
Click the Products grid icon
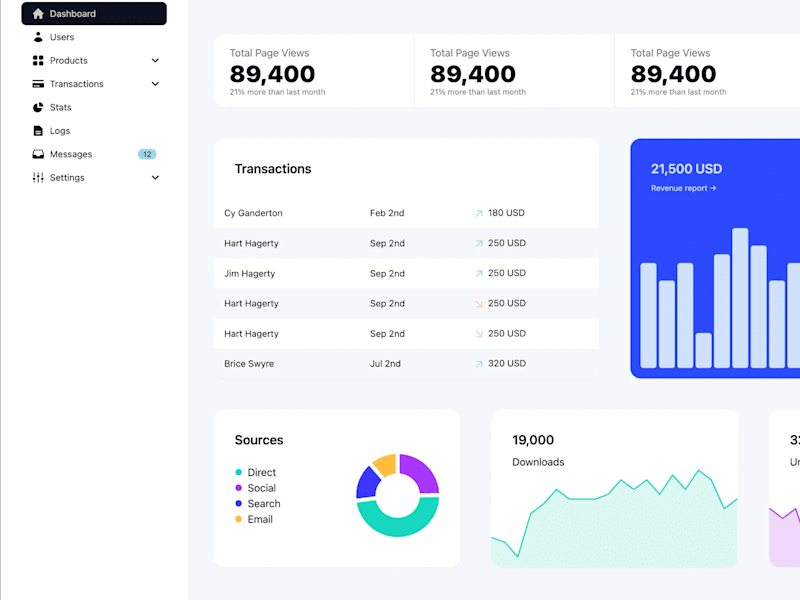click(x=38, y=61)
